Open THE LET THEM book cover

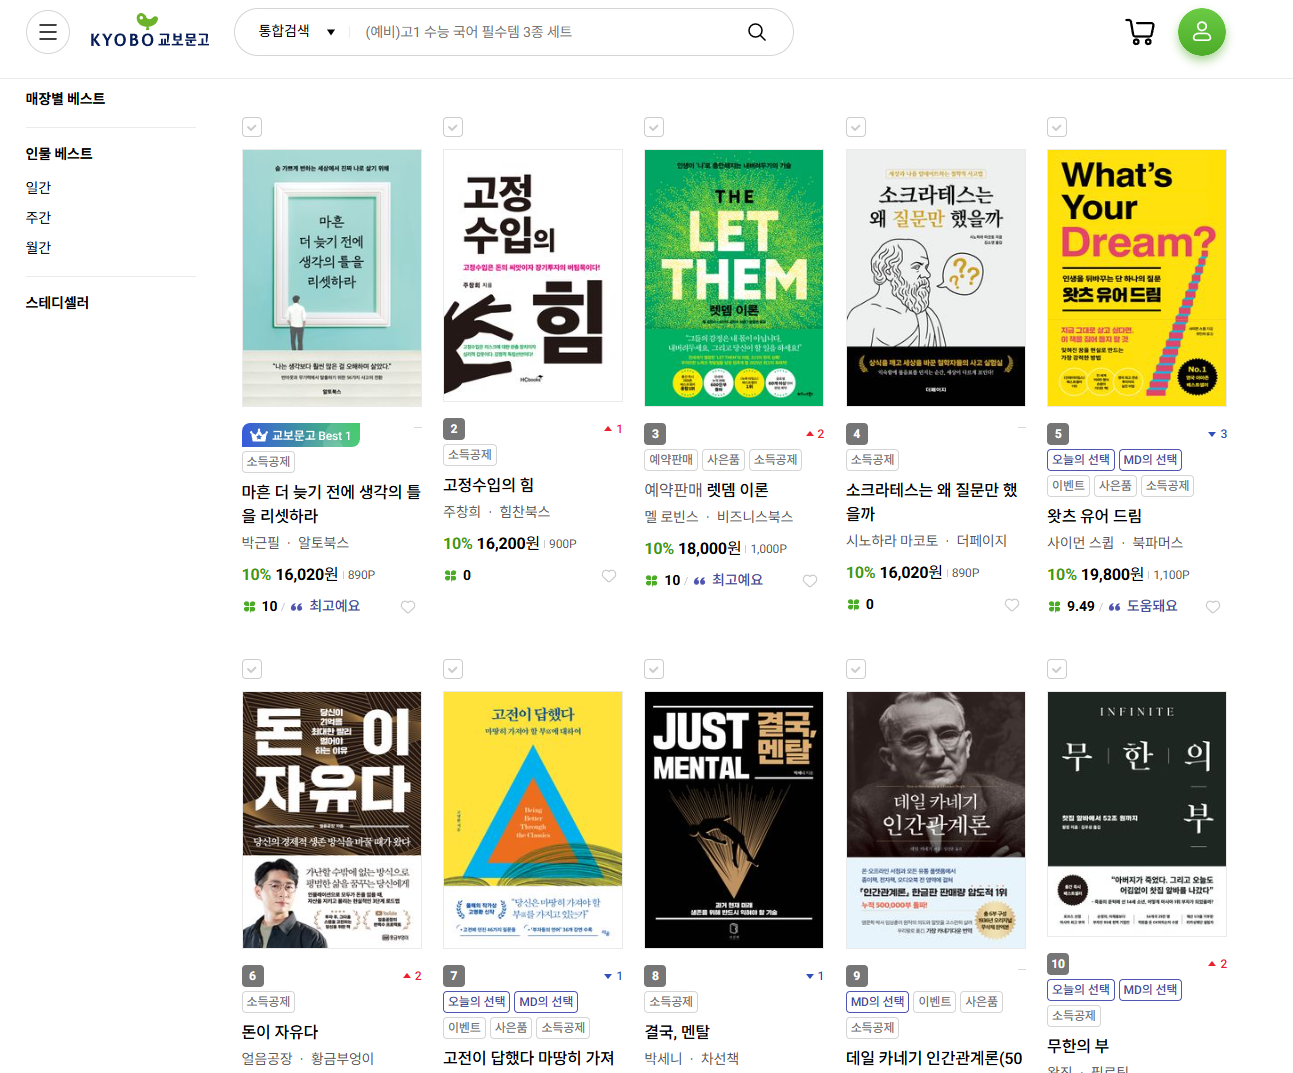coord(734,278)
